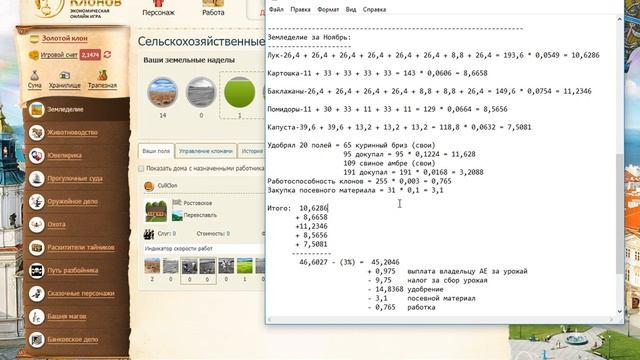Open the Прогулочные суда ship icon
The width and height of the screenshot is (640, 360).
point(36,178)
